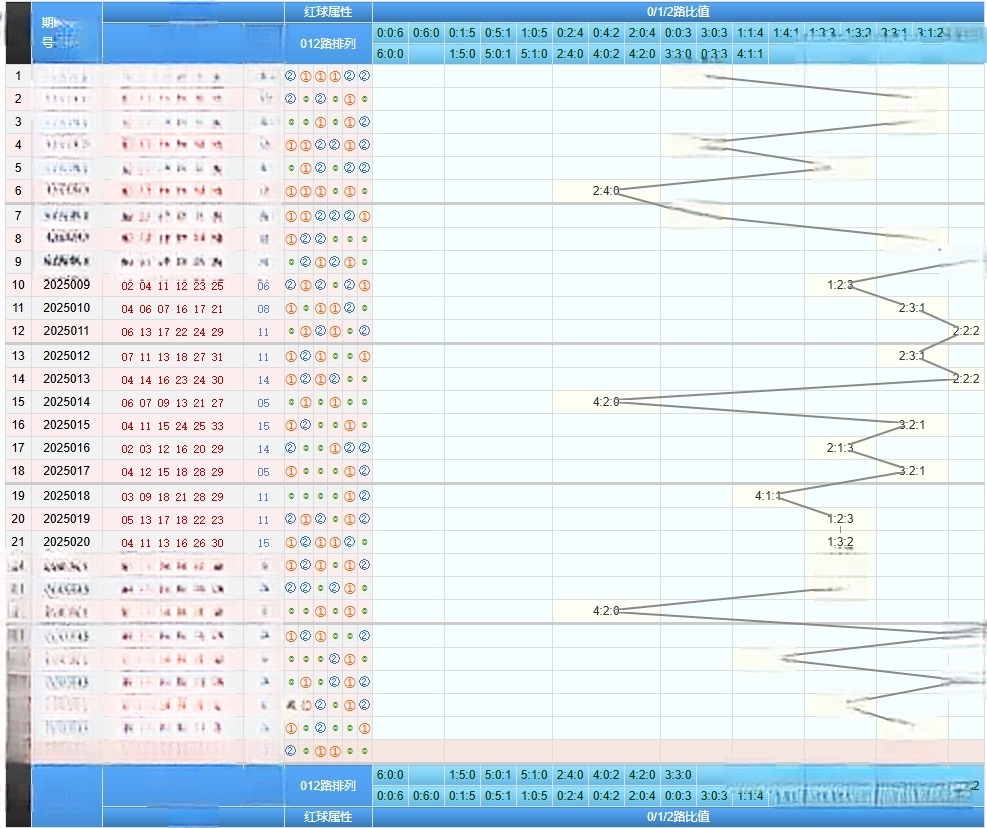The width and height of the screenshot is (987, 828).
Task: Click red numbers 07 11 13 18 27 31
Action: [x=172, y=357]
